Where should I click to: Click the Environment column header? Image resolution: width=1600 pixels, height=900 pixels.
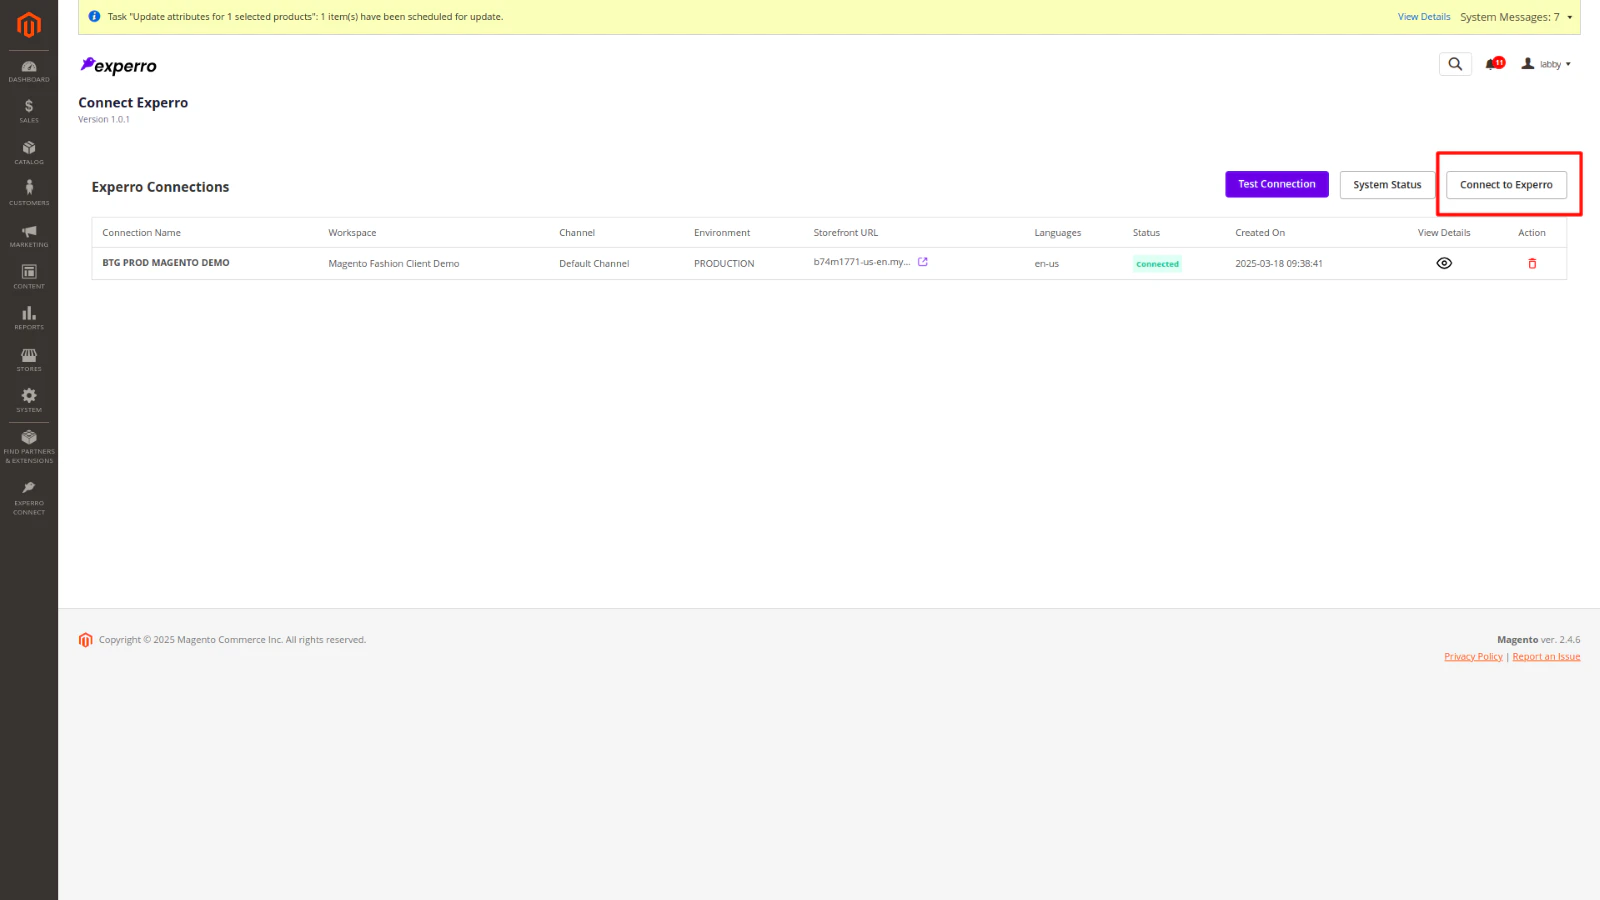tap(722, 233)
